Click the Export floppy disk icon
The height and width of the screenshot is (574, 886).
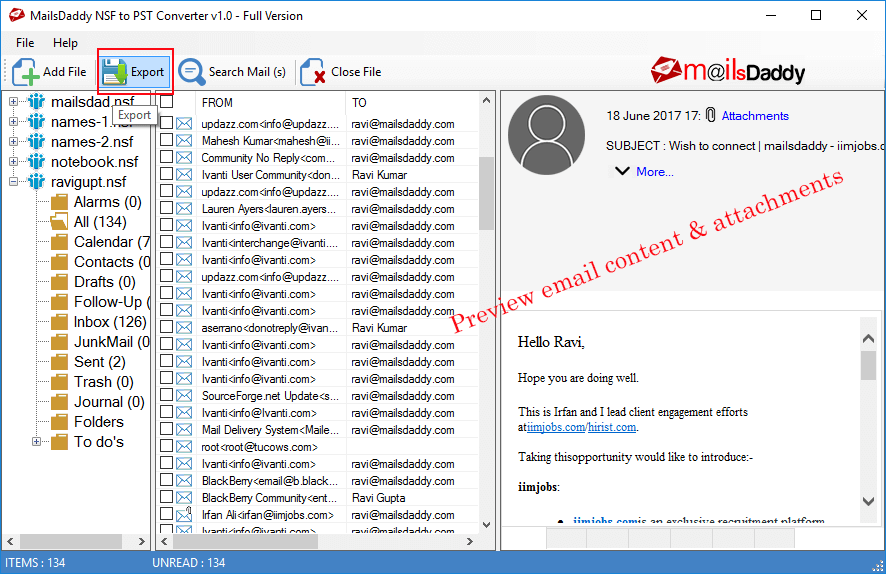pyautogui.click(x=115, y=72)
